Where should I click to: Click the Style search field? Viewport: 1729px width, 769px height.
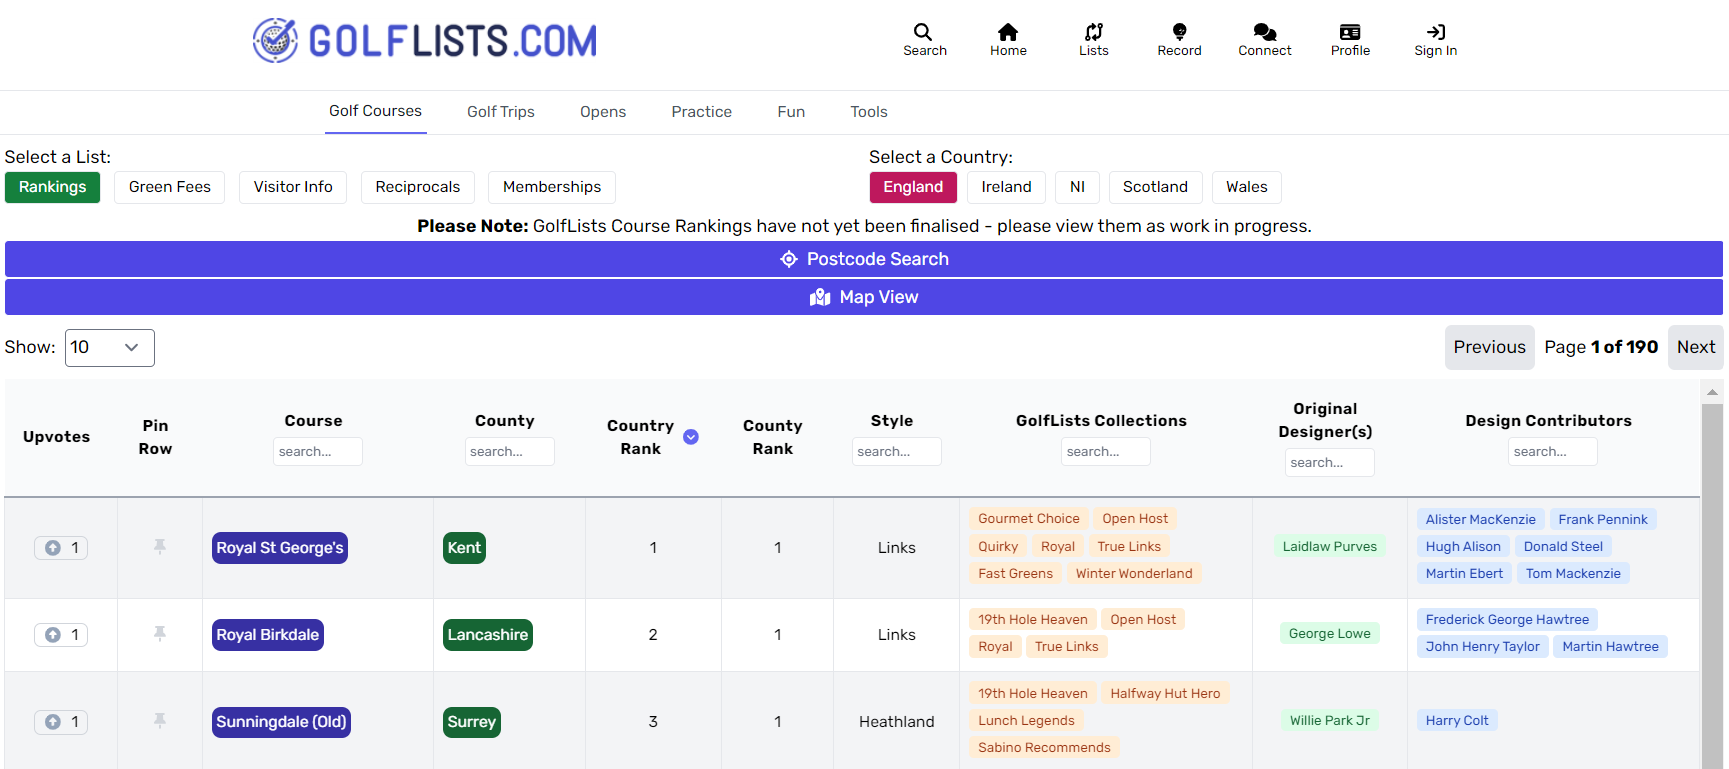[x=897, y=452]
